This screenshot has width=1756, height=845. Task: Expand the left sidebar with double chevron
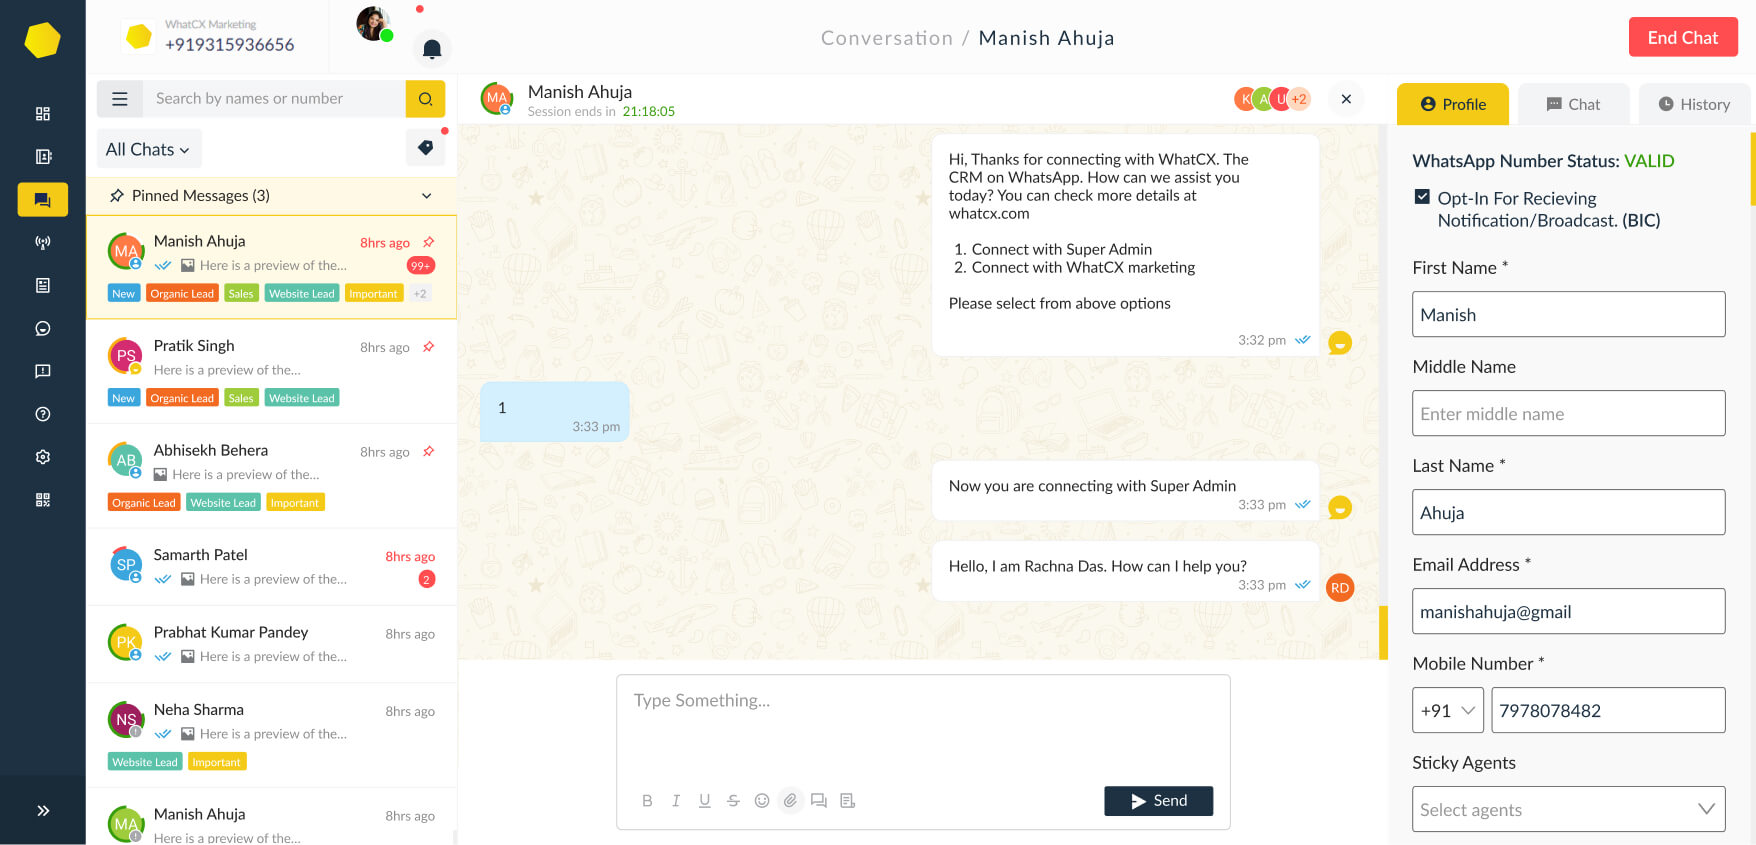point(43,811)
